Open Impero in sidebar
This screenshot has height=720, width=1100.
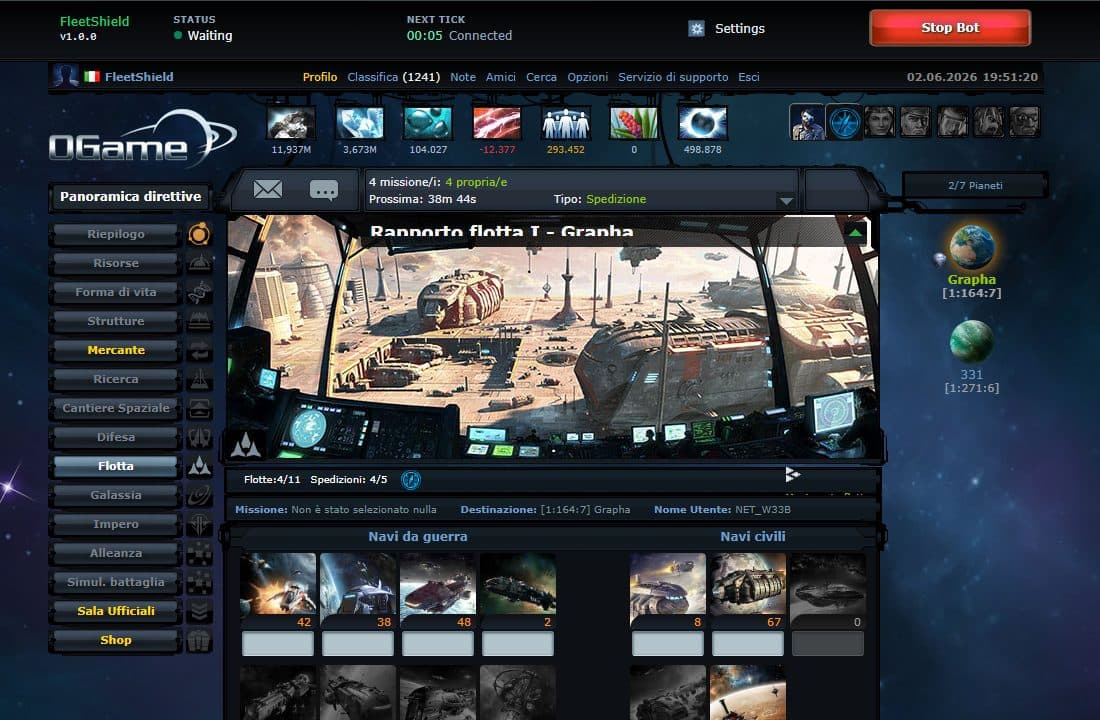click(x=116, y=524)
